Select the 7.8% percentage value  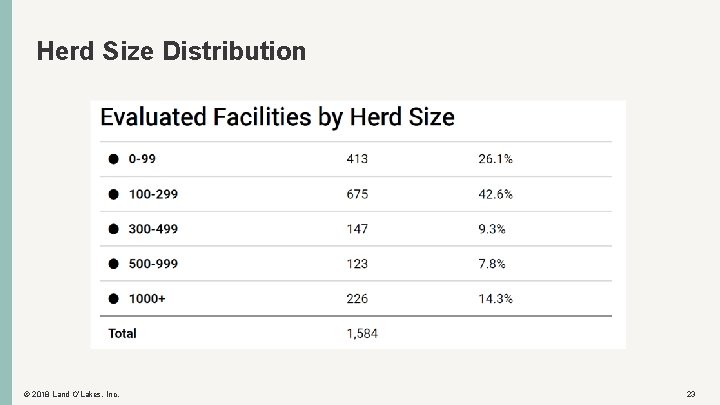tap(492, 264)
